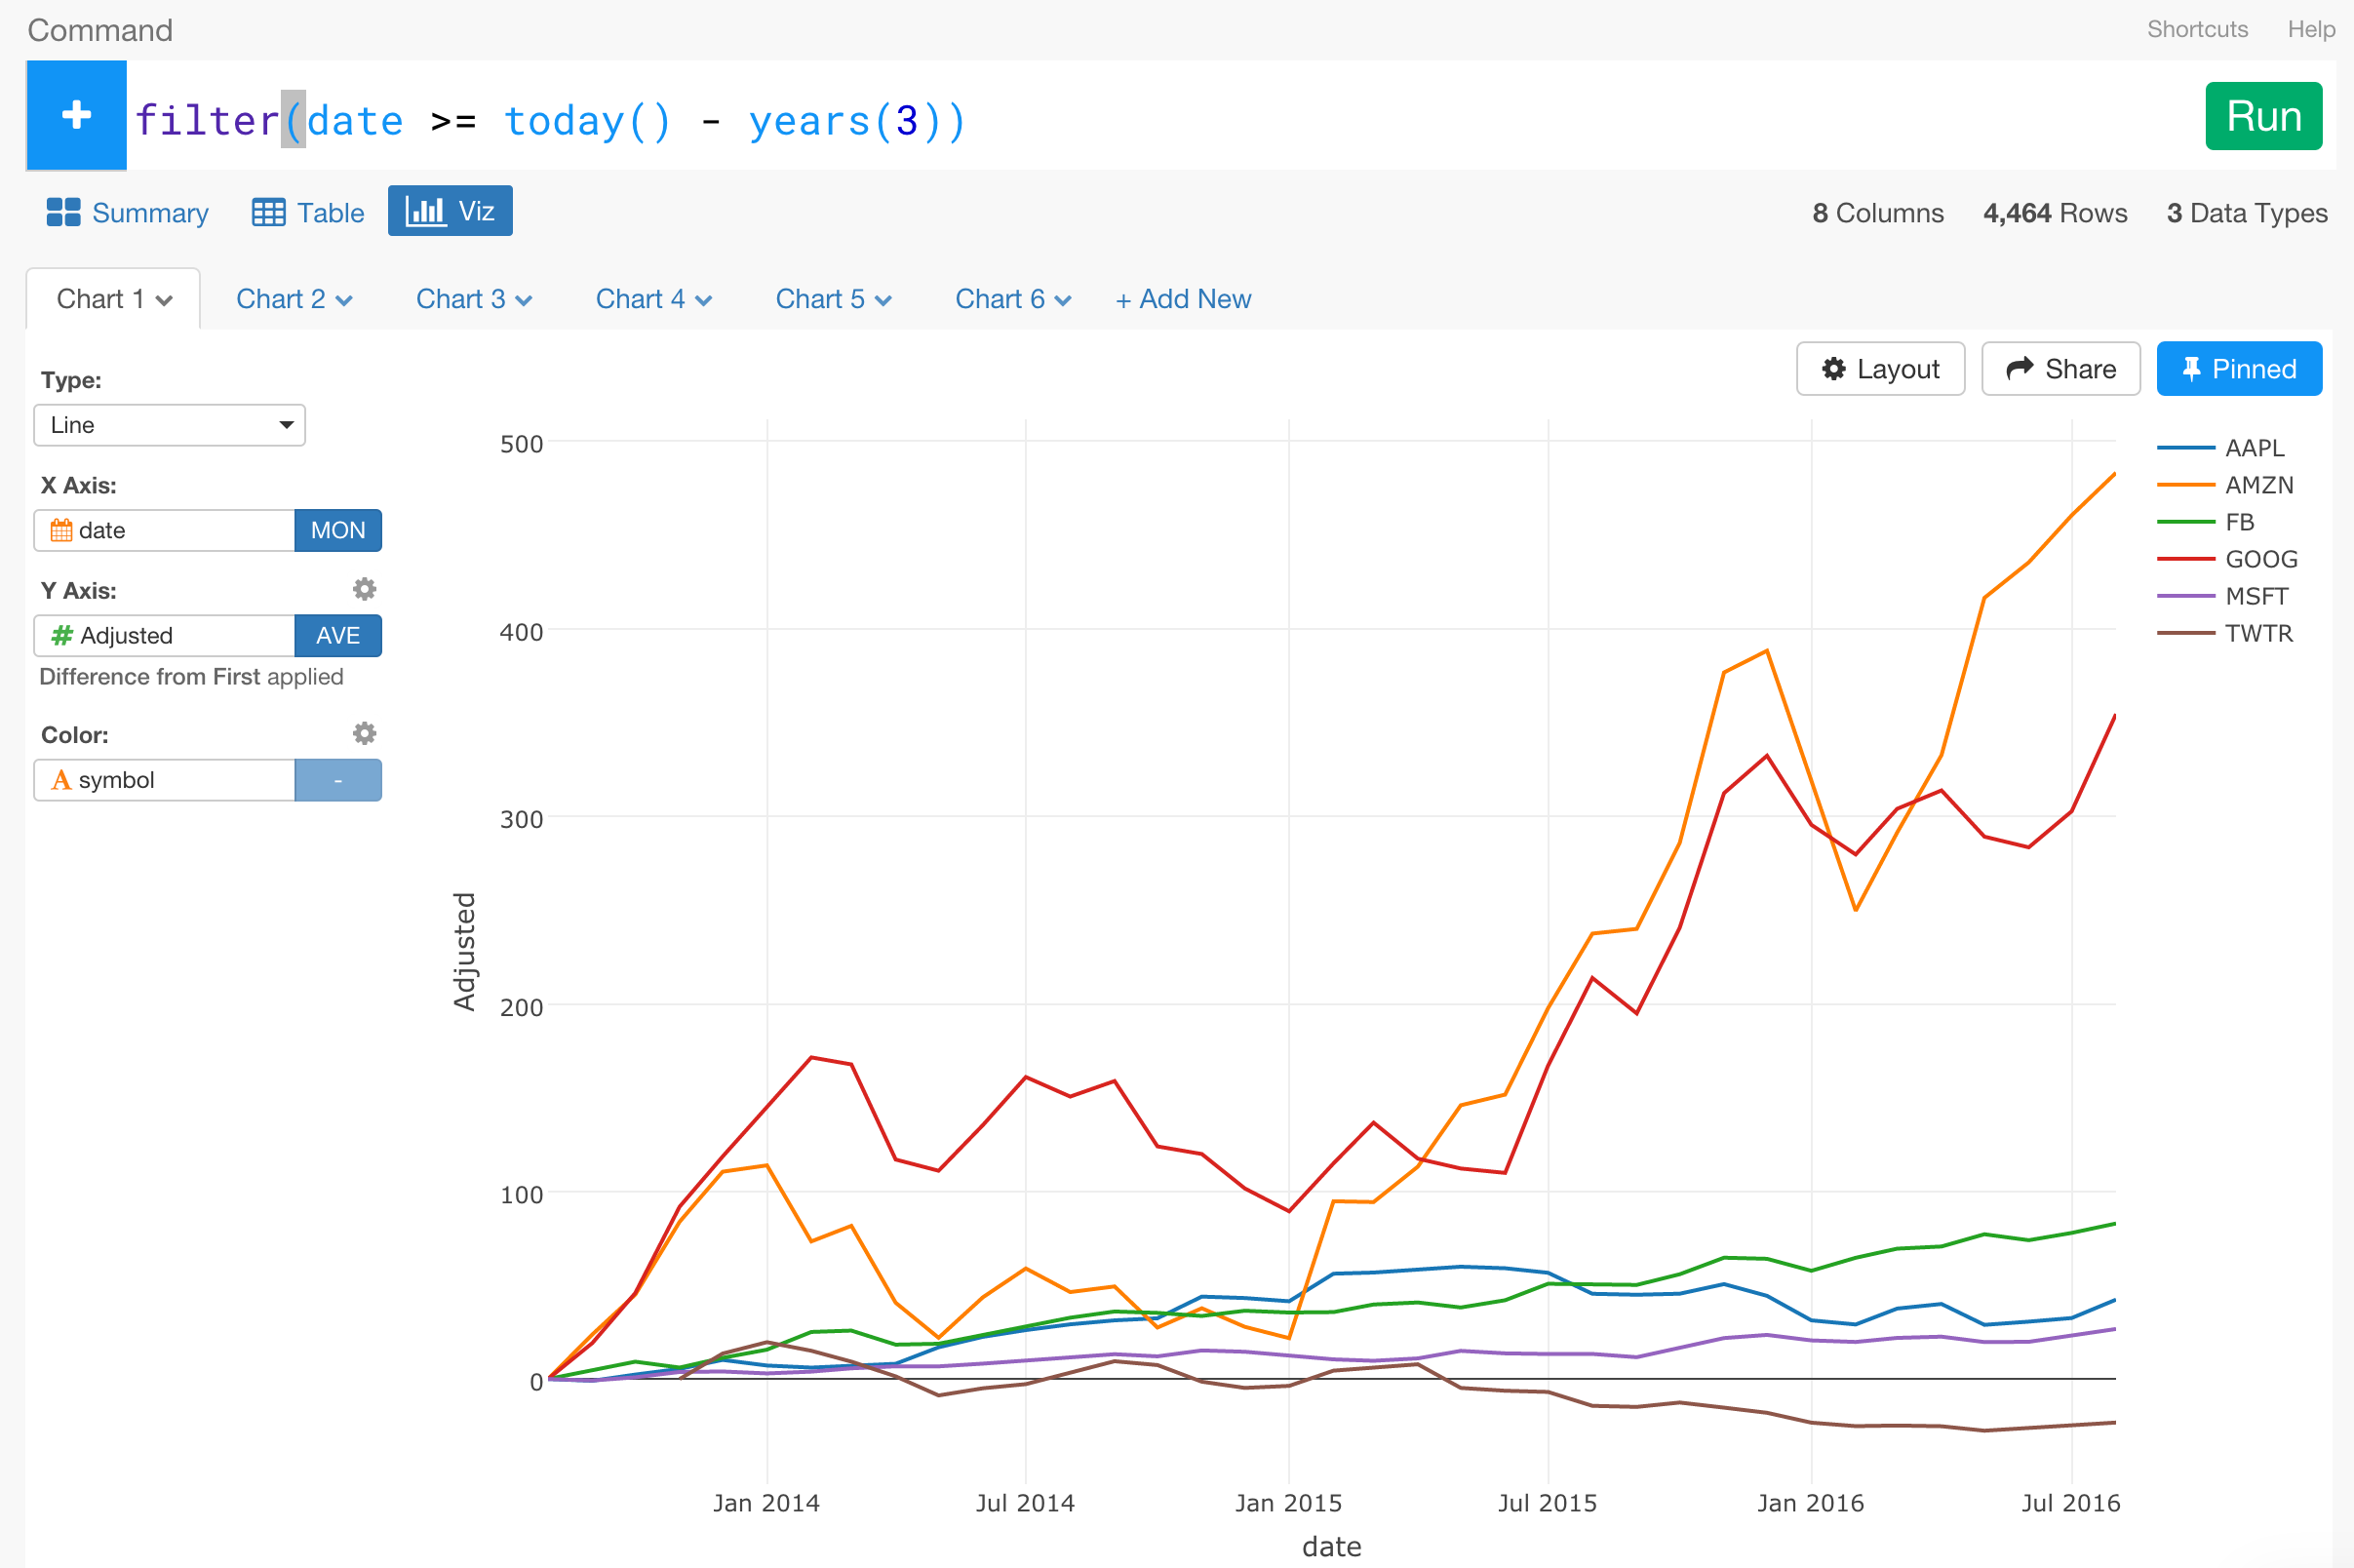
Task: Open Y Axis settings gear
Action: [364, 589]
